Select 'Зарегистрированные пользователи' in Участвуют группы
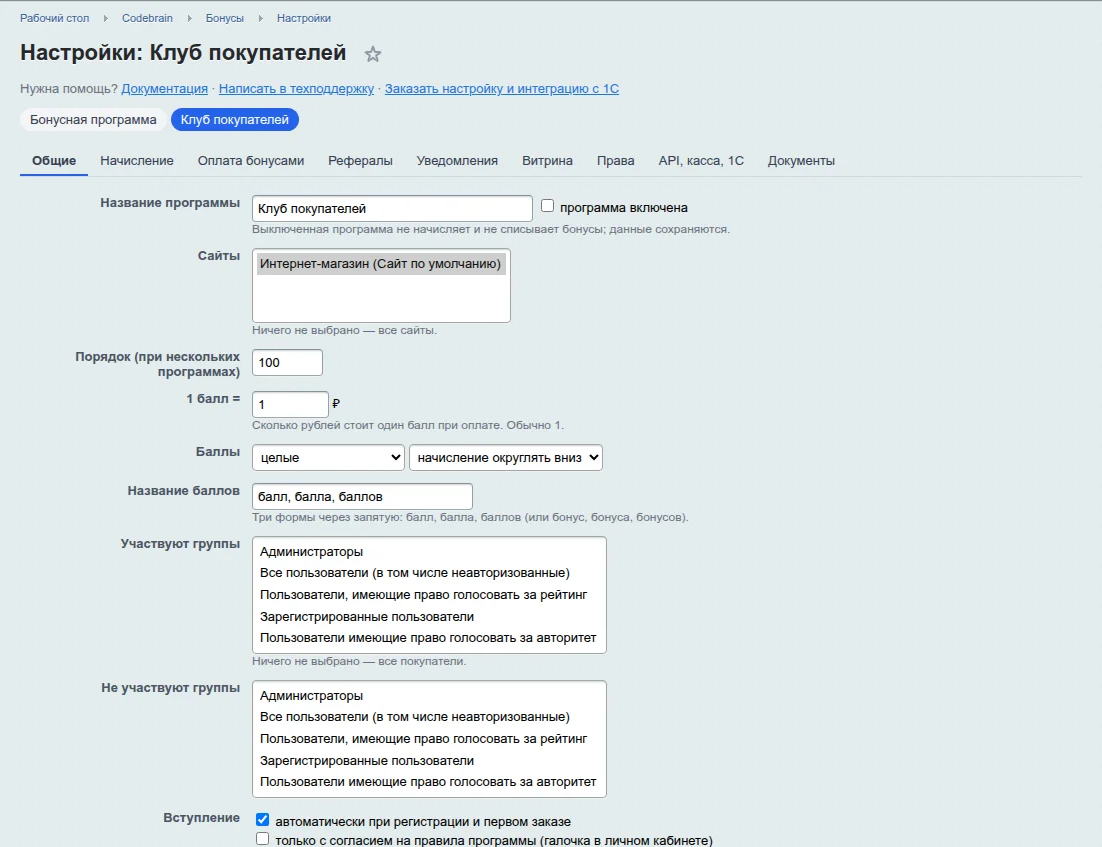This screenshot has height=847, width=1102. click(x=429, y=616)
